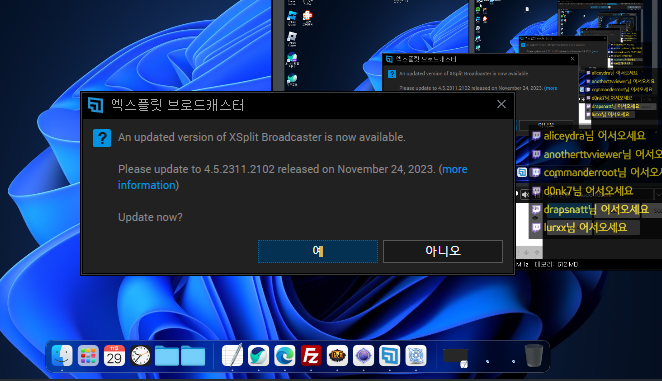Launch the Path of Exile dock icon
The width and height of the screenshot is (662, 381).
[x=337, y=356]
